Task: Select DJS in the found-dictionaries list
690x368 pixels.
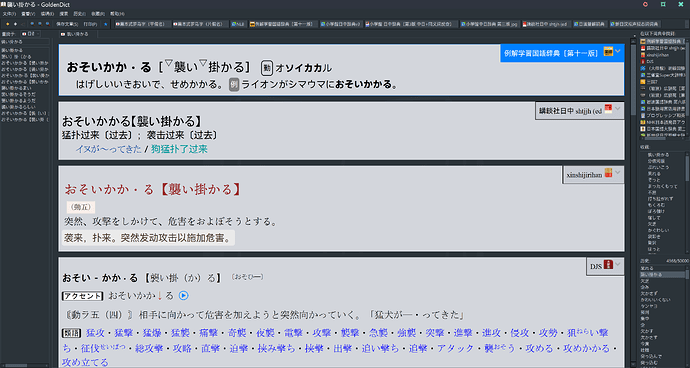Action: [x=662, y=62]
